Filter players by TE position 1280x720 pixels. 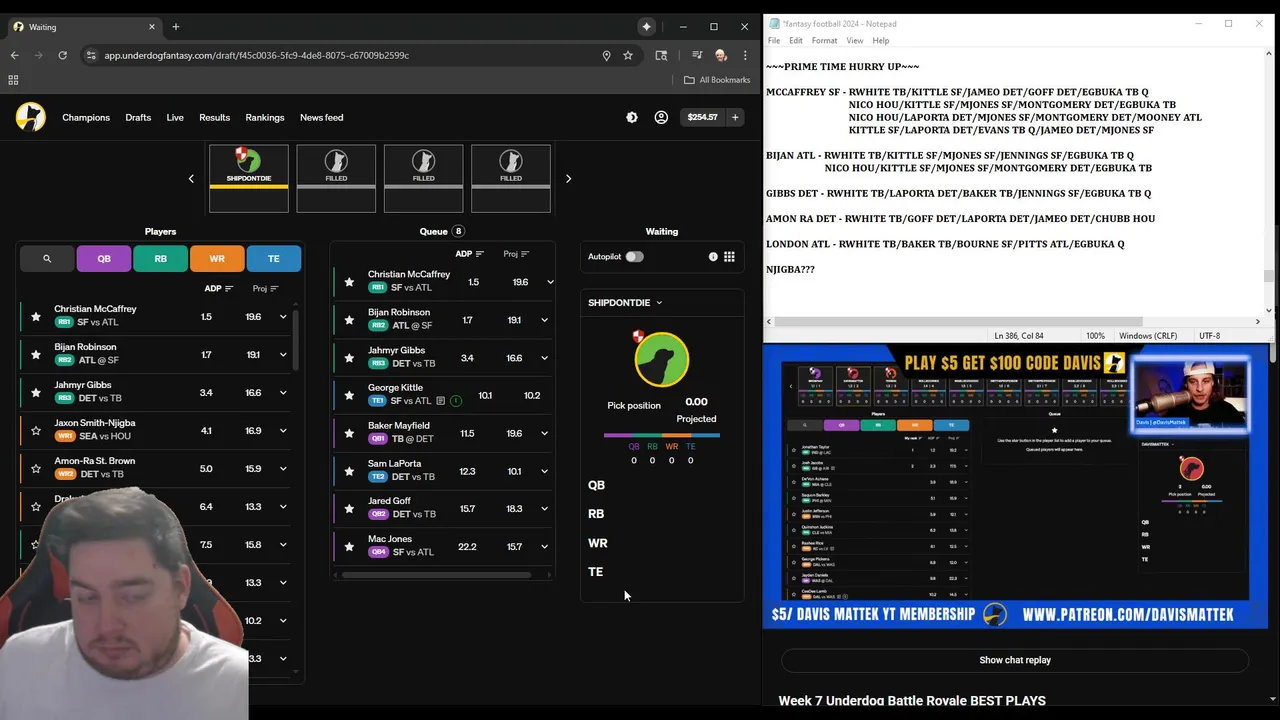274,258
